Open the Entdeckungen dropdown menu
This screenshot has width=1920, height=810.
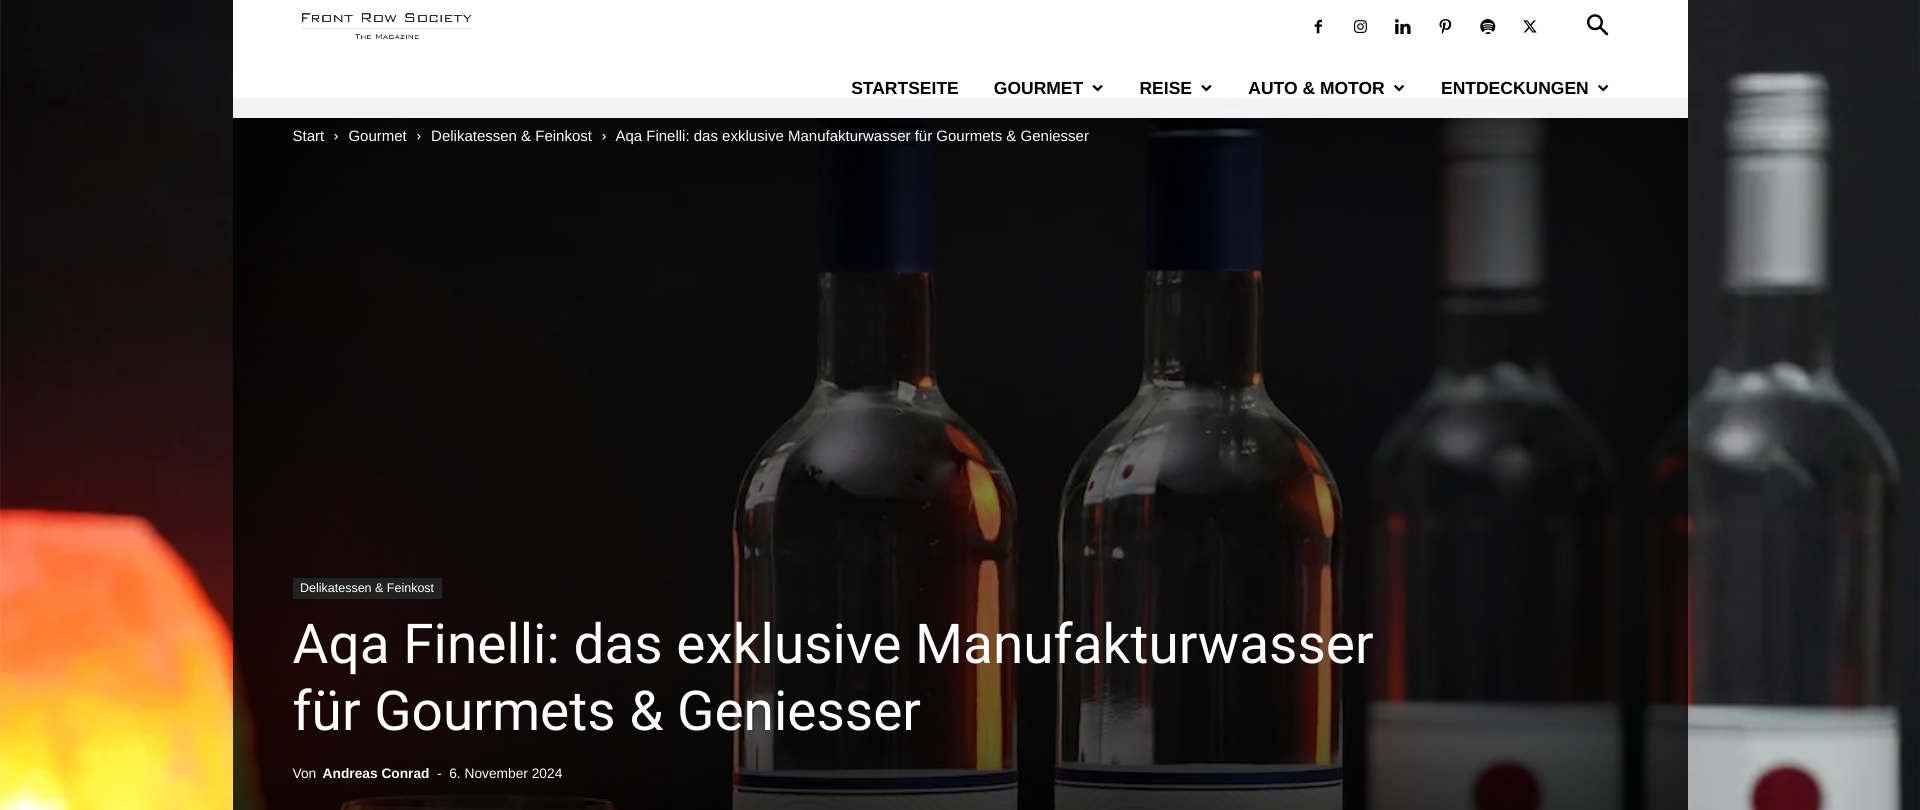pos(1524,88)
